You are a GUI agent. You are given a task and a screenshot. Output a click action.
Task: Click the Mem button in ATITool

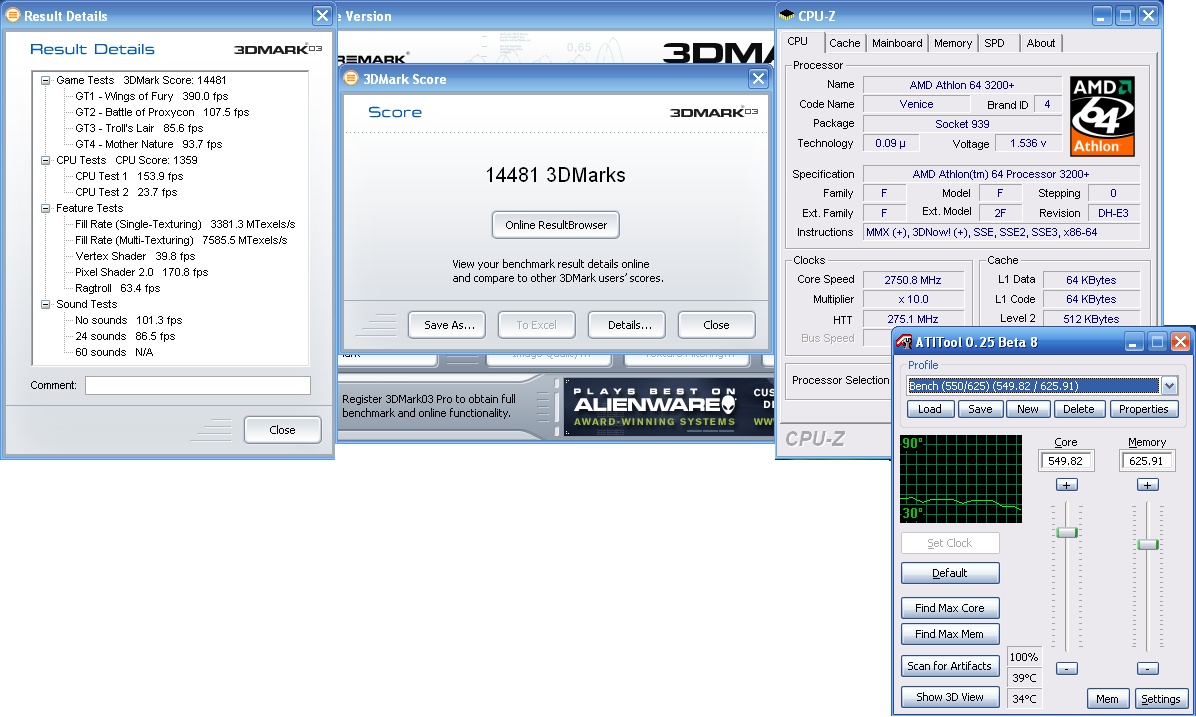[1108, 699]
